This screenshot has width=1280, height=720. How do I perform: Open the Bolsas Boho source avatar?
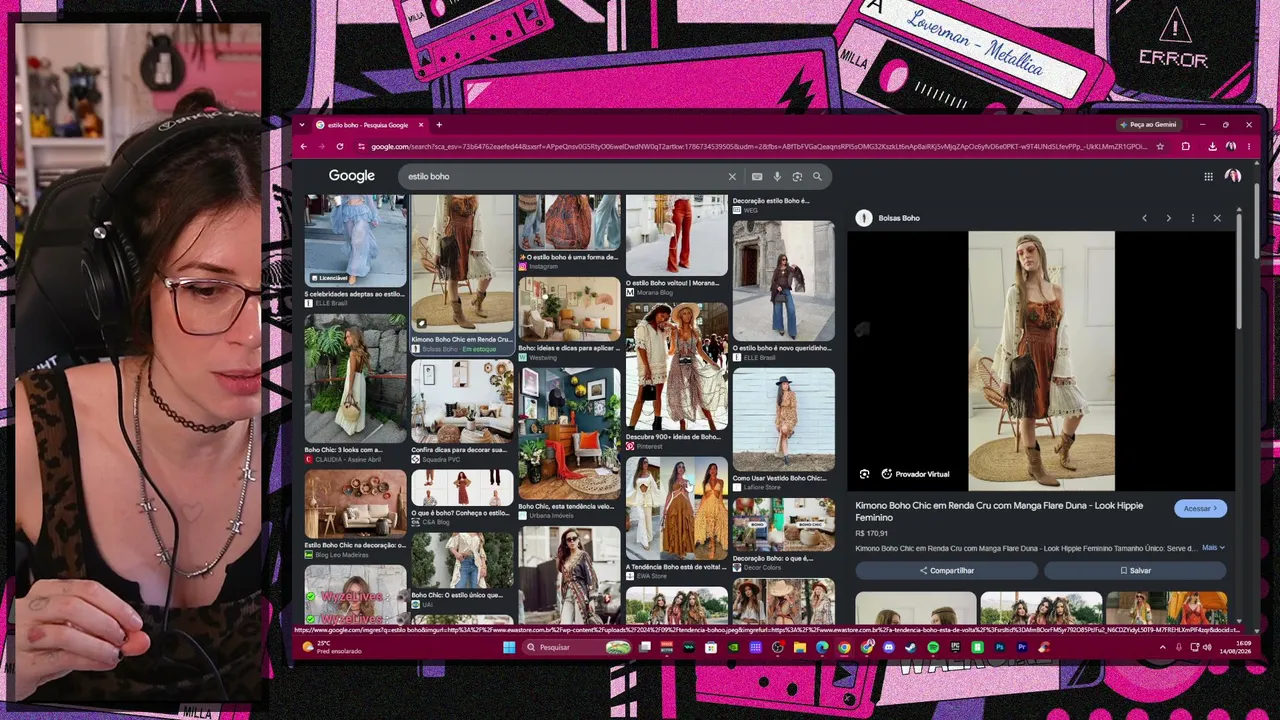(x=864, y=218)
